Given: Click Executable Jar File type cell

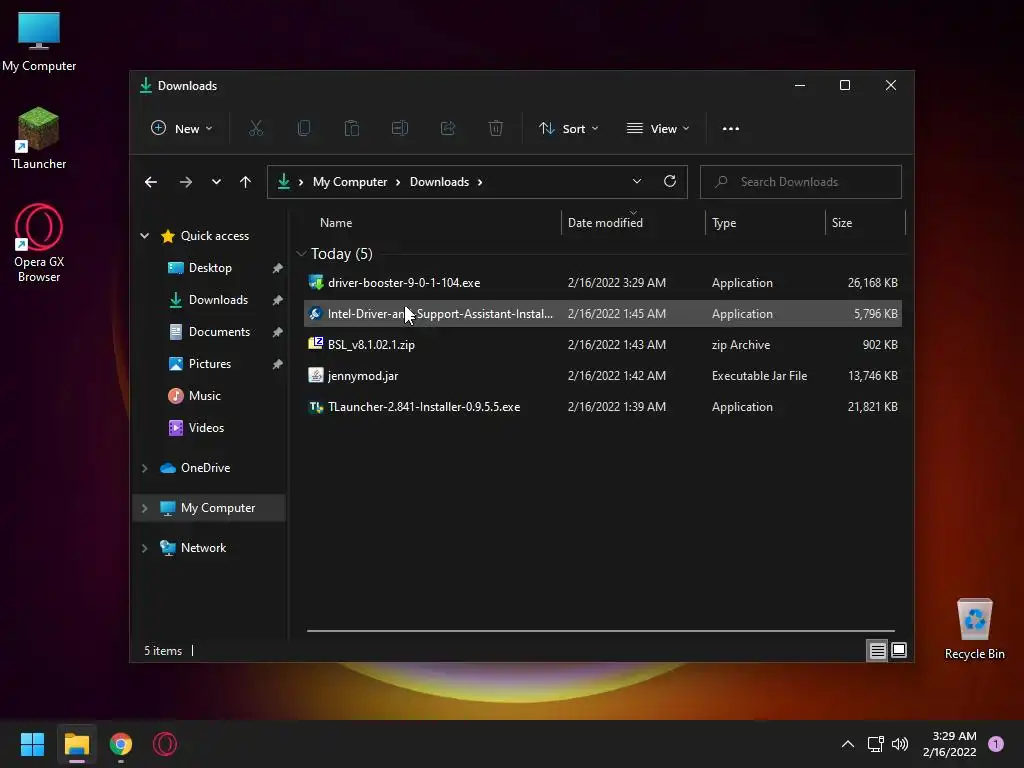Looking at the screenshot, I should (760, 376).
